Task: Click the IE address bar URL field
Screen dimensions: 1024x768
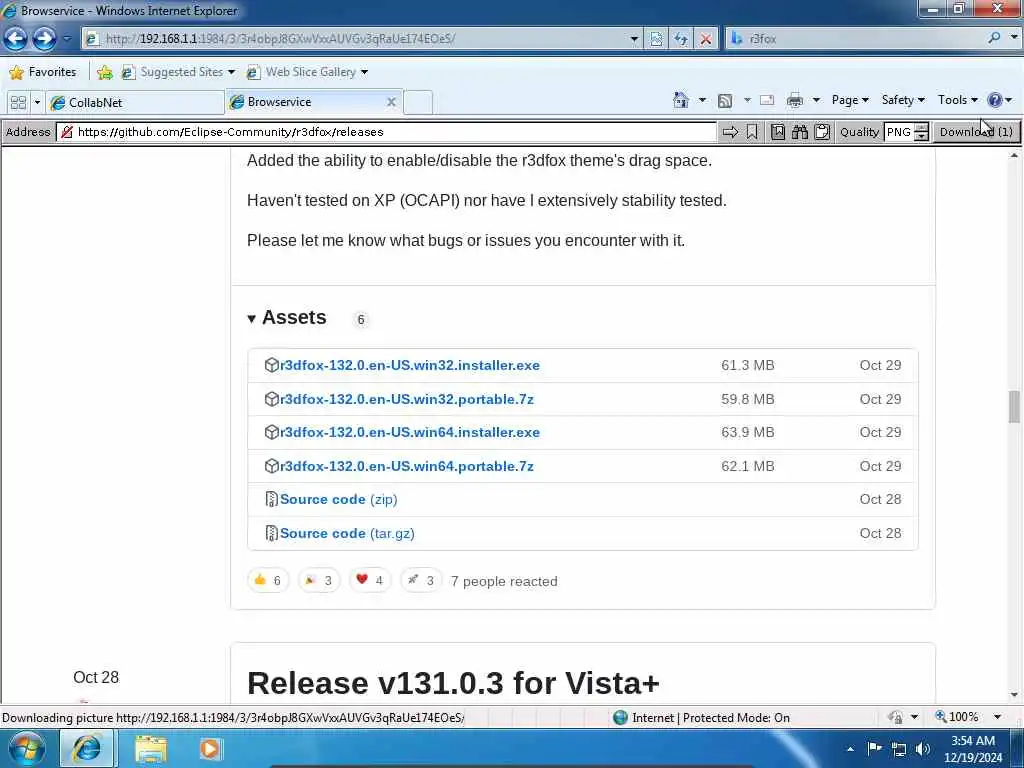Action: point(355,39)
